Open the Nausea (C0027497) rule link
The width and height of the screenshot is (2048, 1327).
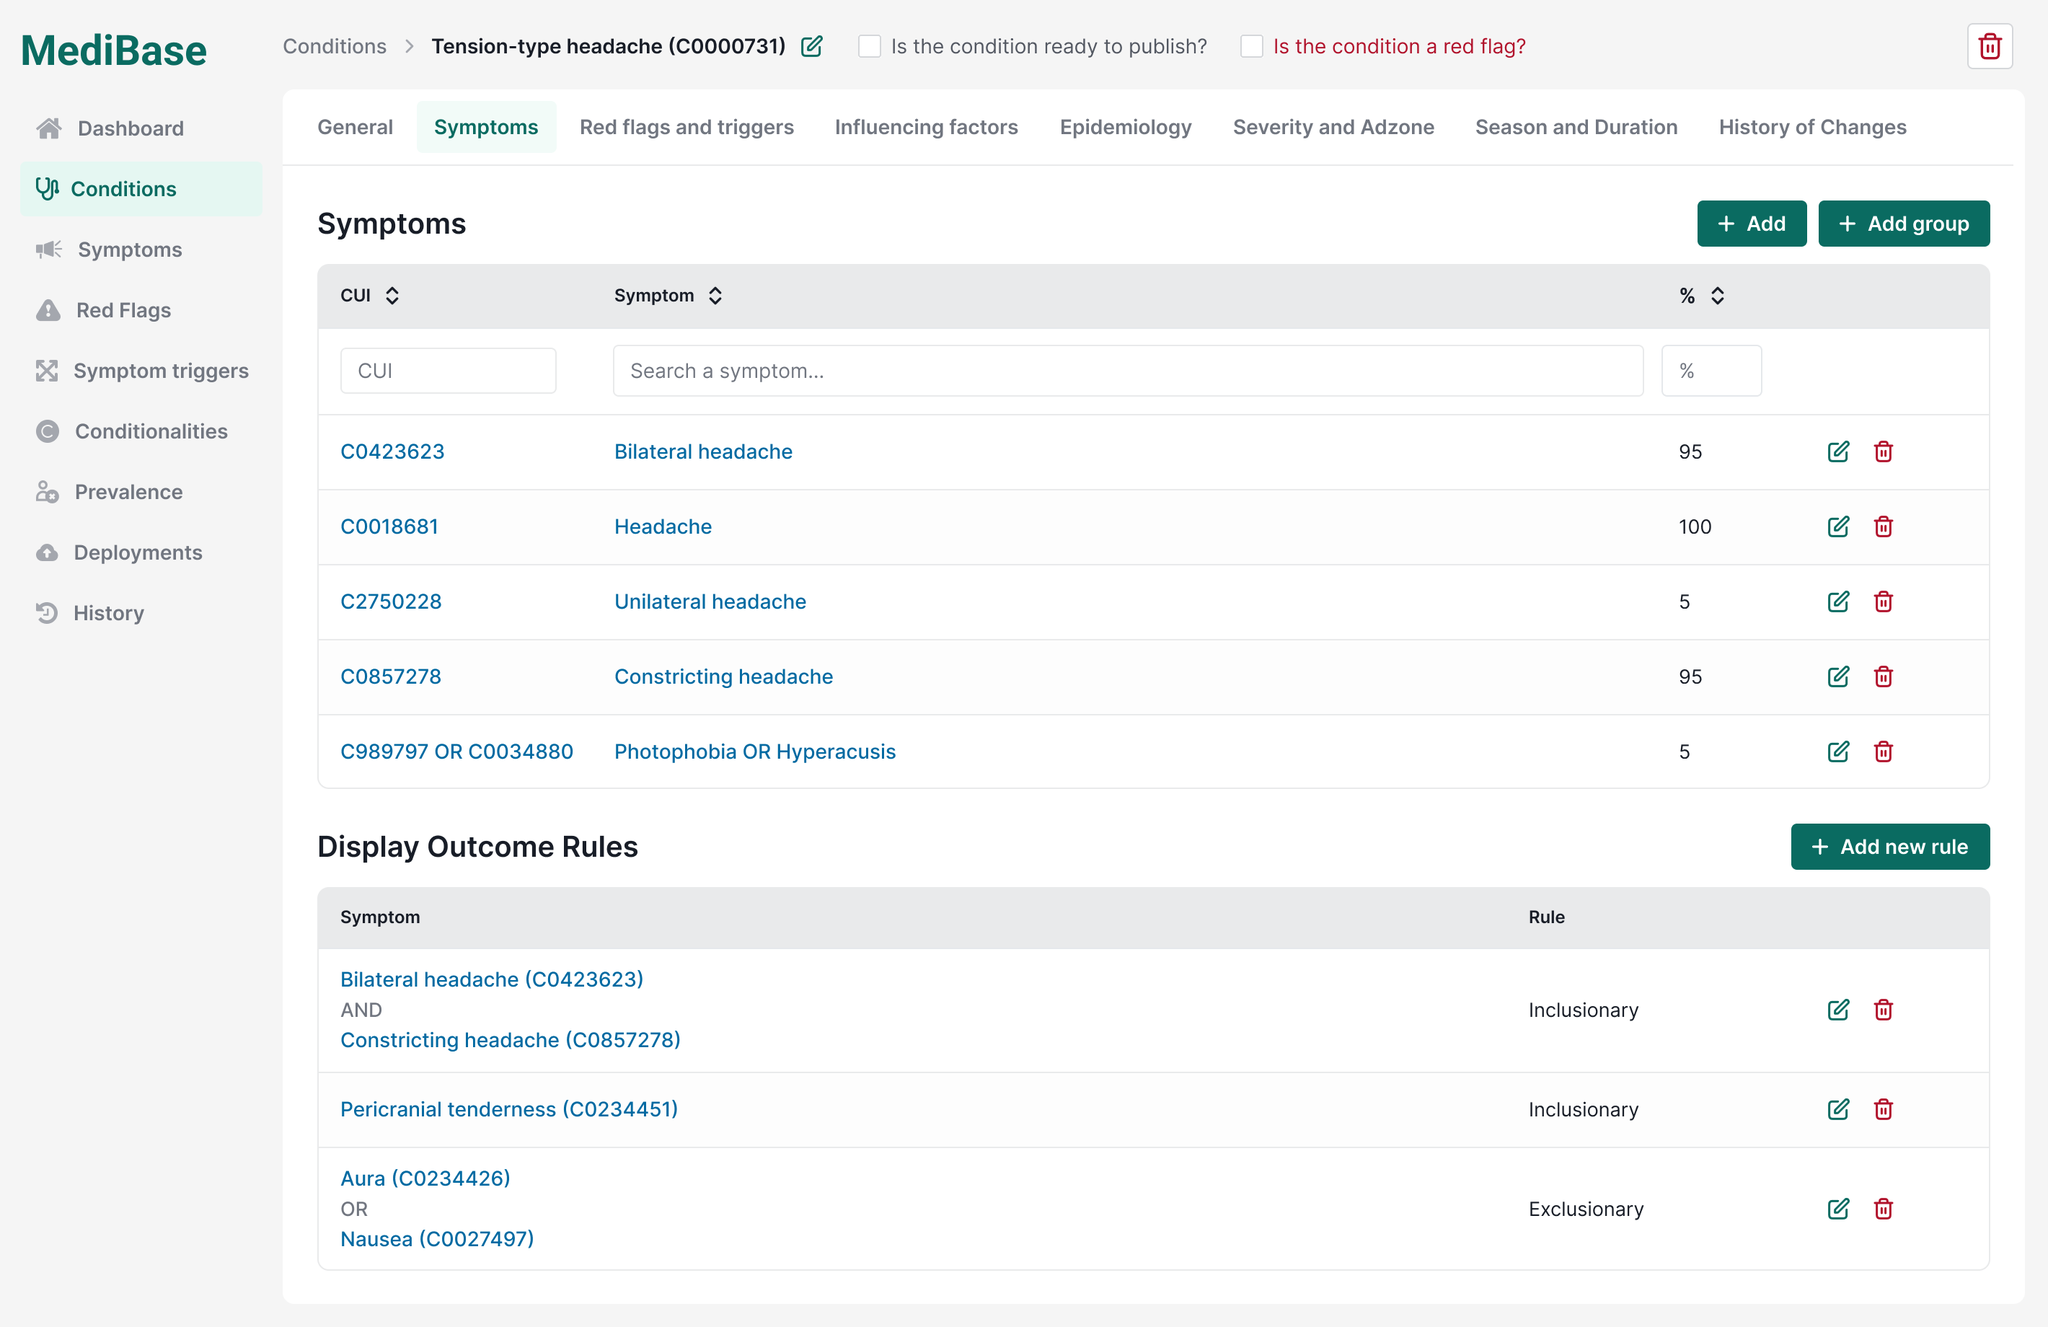(x=437, y=1239)
